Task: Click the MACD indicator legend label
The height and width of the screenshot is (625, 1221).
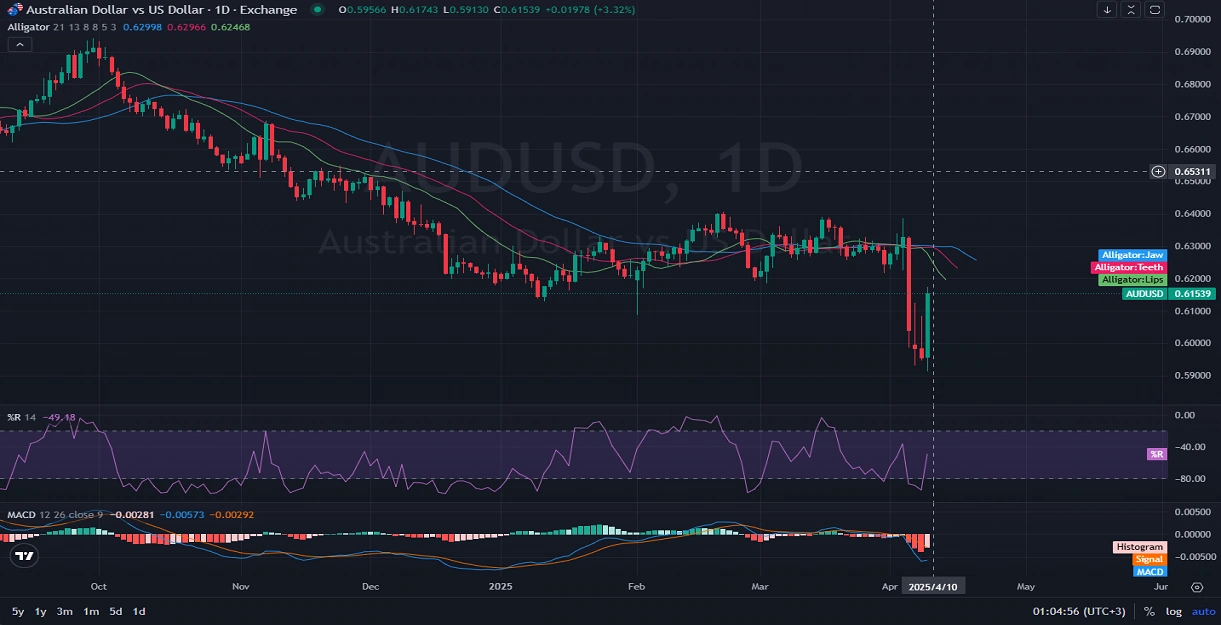Action: (22, 514)
